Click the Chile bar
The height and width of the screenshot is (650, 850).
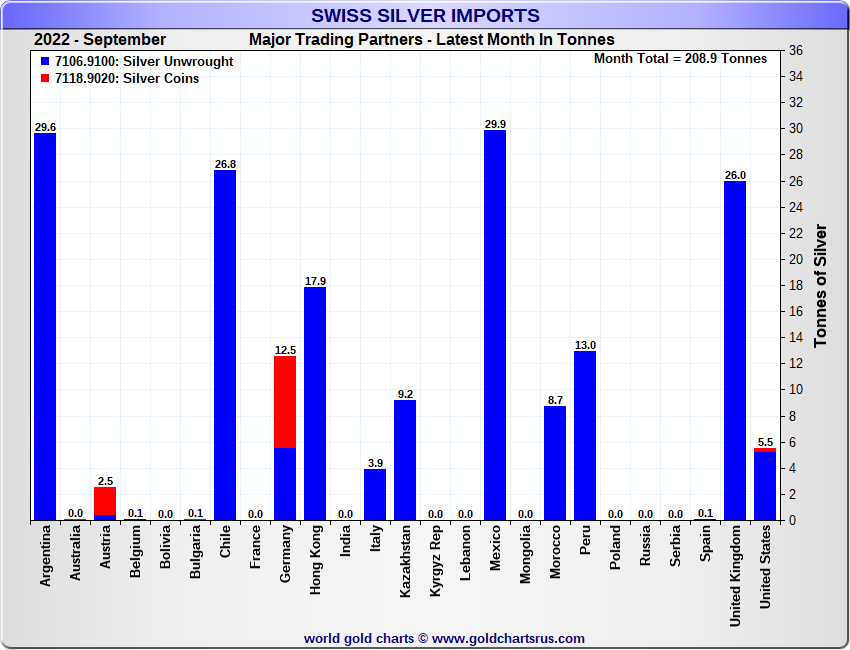click(225, 345)
